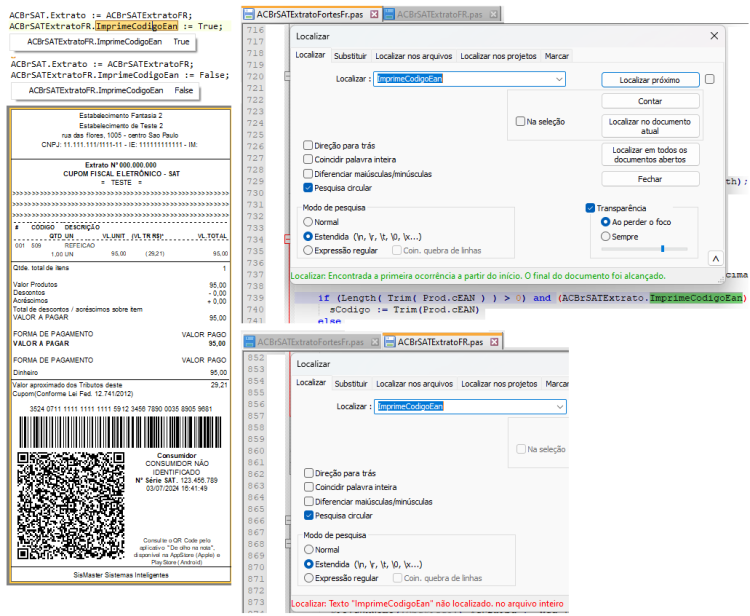The image size is (750, 616).
Task: Click the barcode on the receipt preview
Action: point(121,432)
